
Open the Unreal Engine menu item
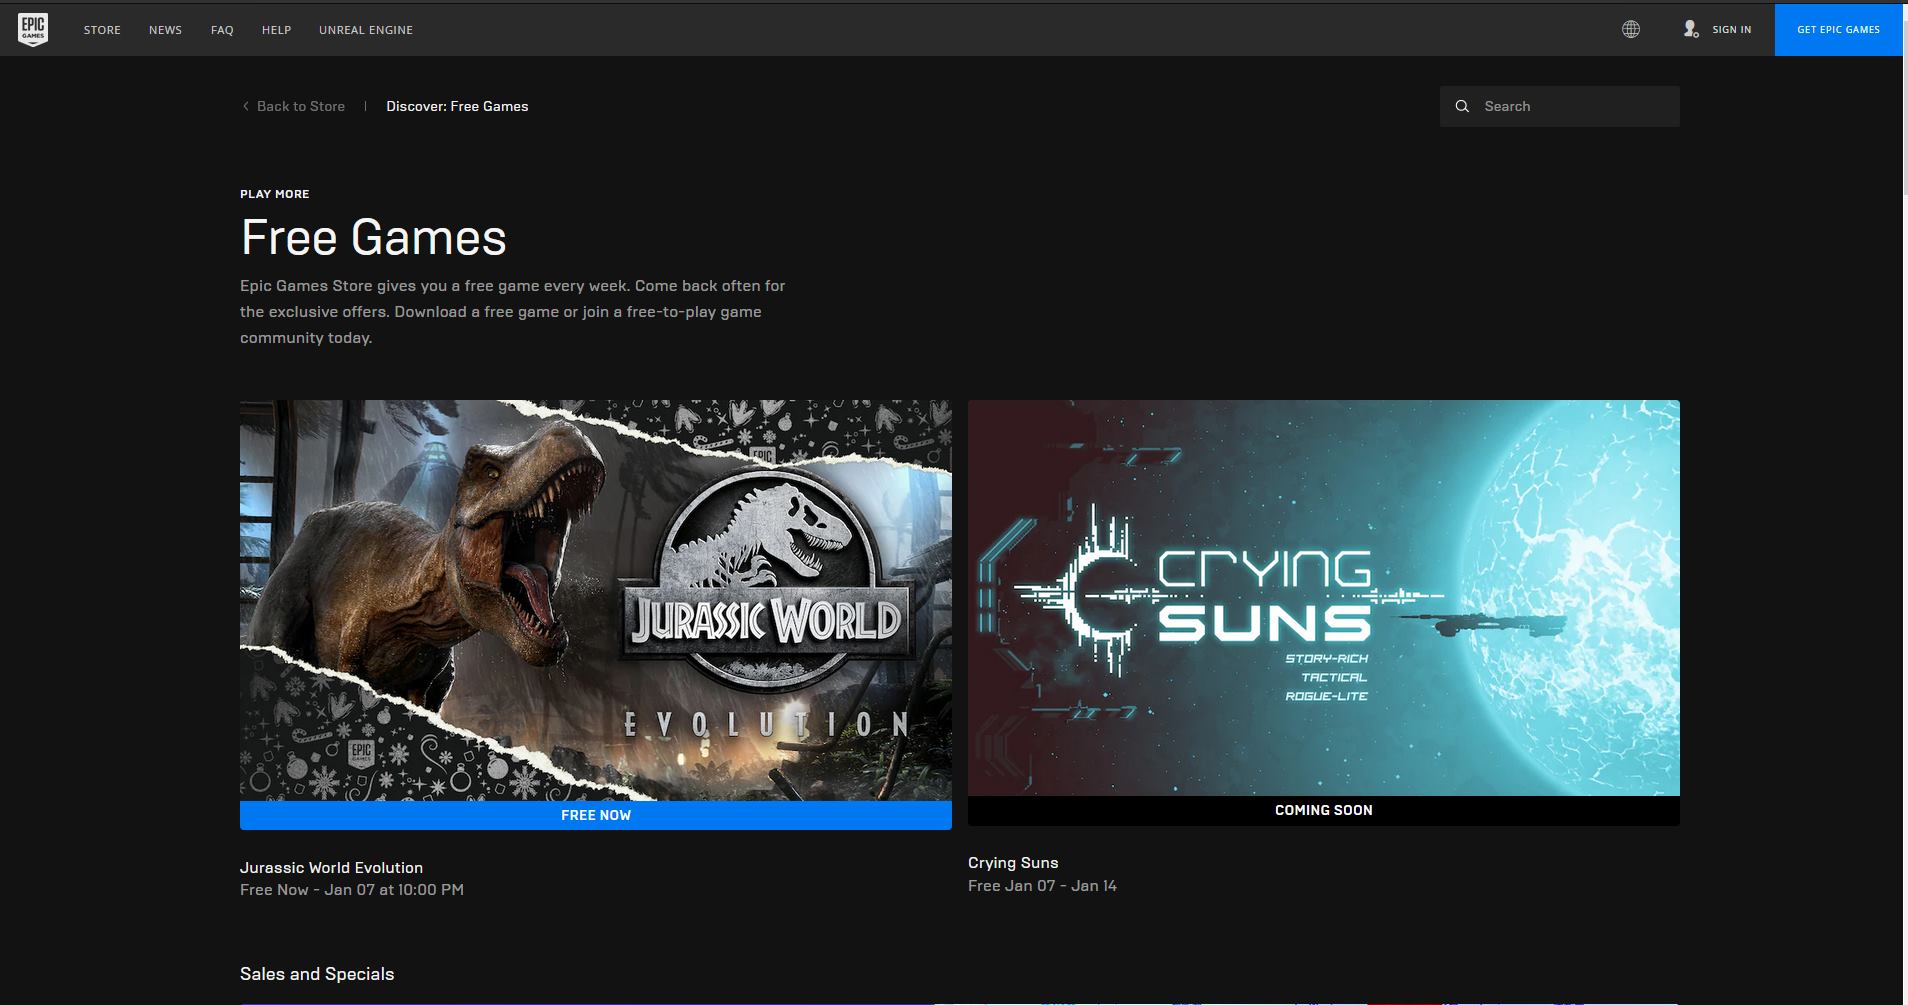pos(366,30)
